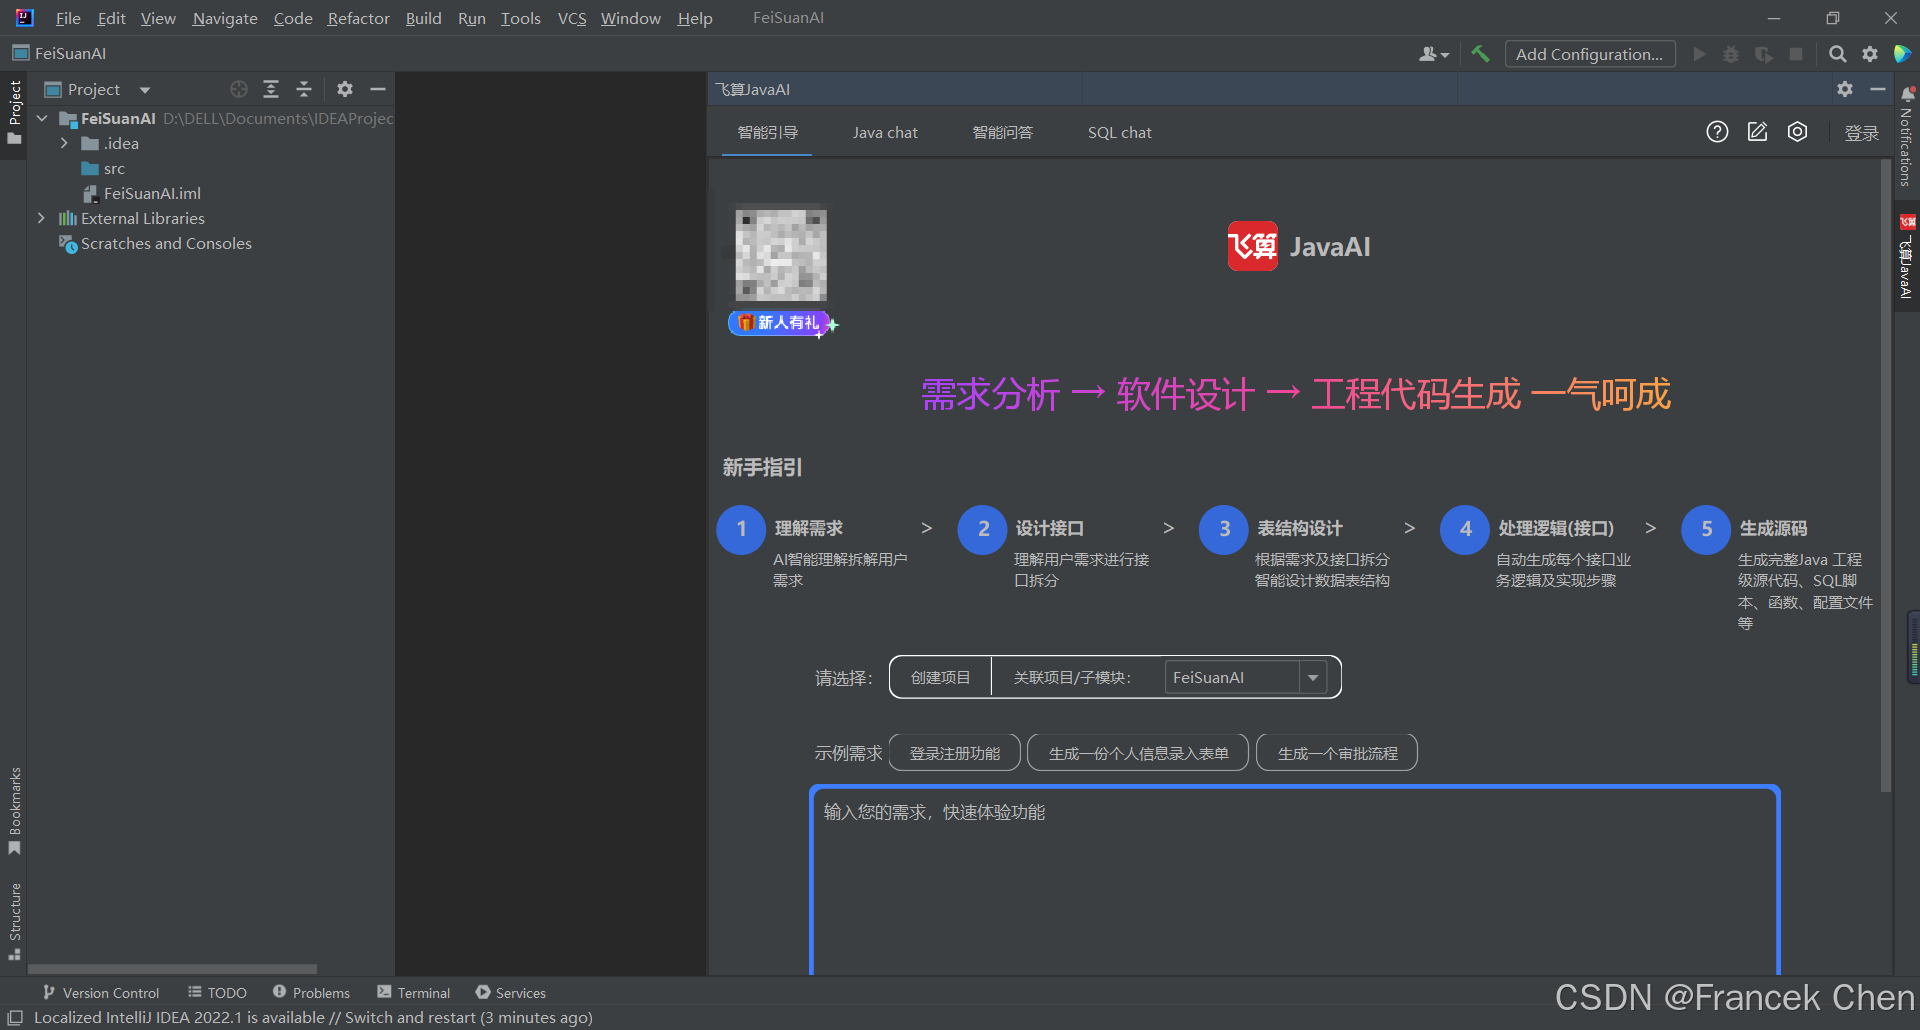Click the 登录 login button
The height and width of the screenshot is (1030, 1920).
coord(1861,131)
